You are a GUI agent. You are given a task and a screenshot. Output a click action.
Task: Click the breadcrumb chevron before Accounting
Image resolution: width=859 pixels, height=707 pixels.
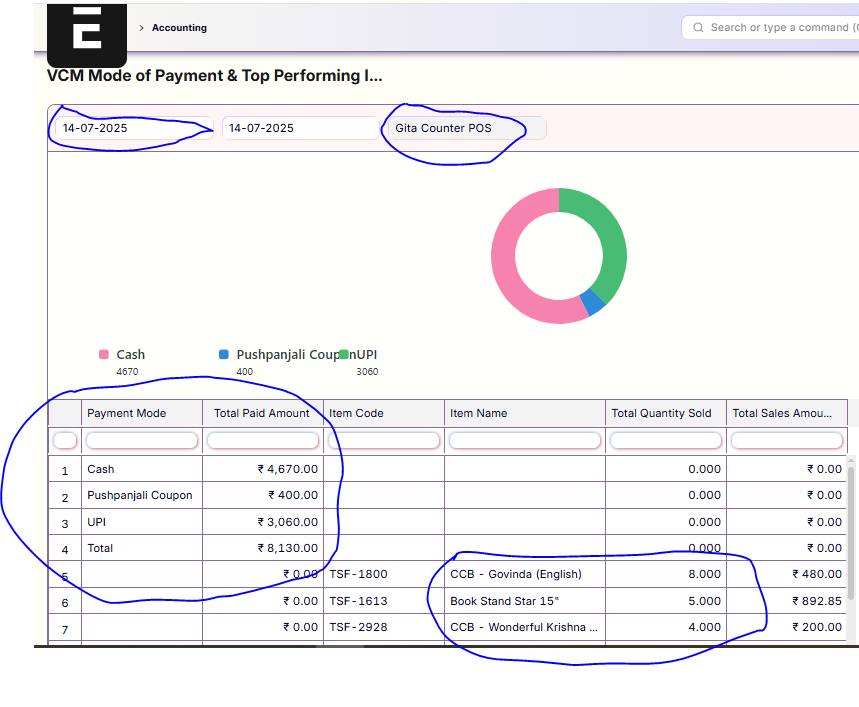pyautogui.click(x=141, y=28)
